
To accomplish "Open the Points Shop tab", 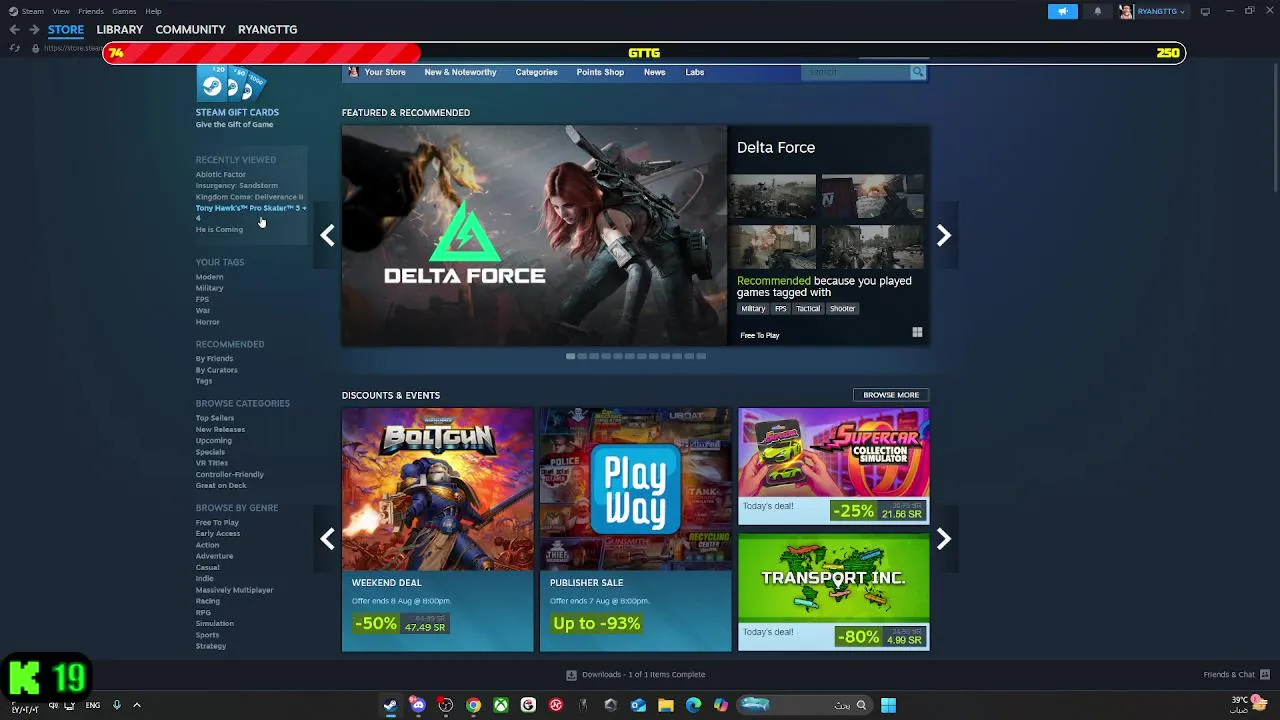I will 600,72.
